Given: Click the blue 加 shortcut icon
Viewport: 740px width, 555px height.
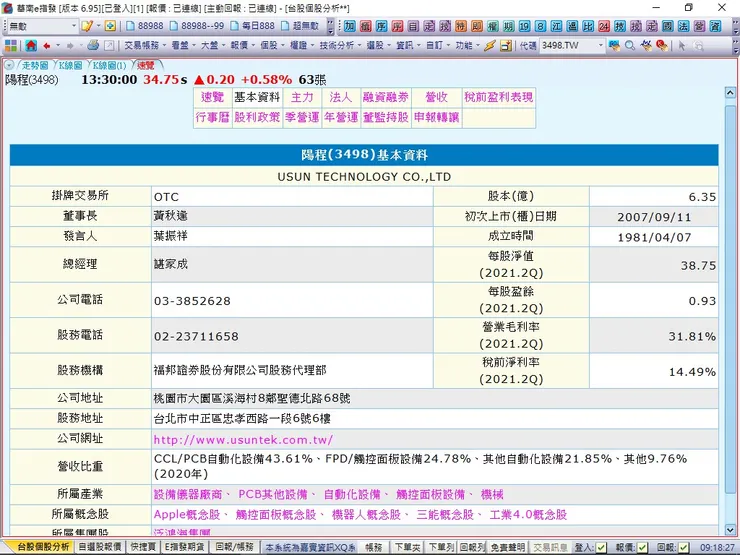Looking at the screenshot, I should 350,26.
